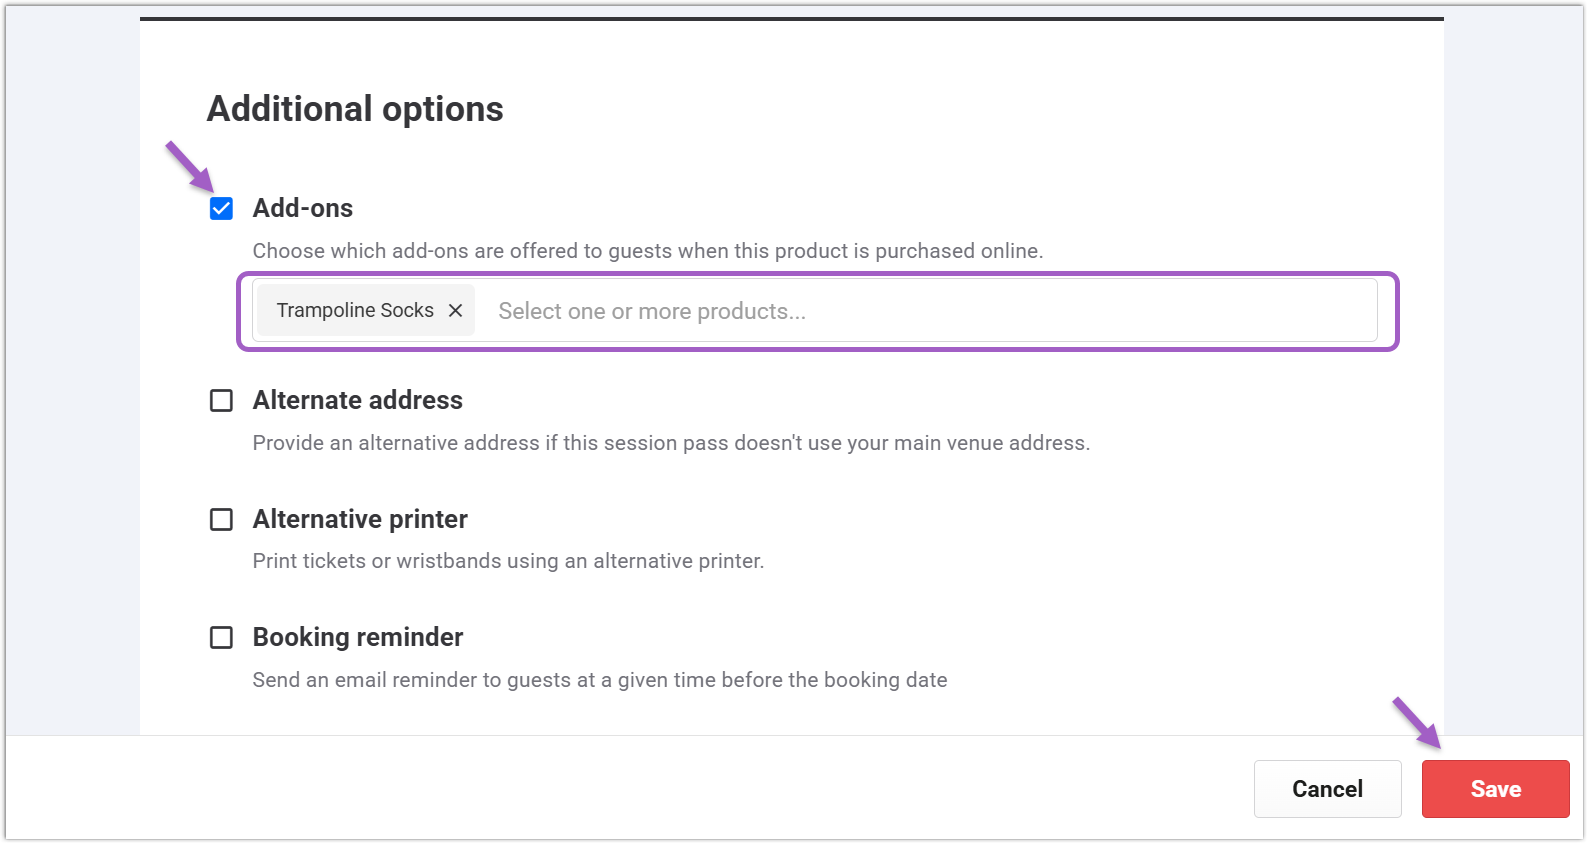Screen dimensions: 1590x846
Task: Enable the Alternate address checkbox
Action: click(221, 401)
